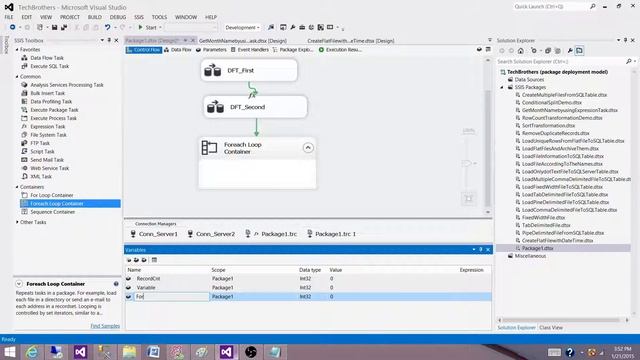Click the Conn_Server2 connection manager

(x=211, y=234)
